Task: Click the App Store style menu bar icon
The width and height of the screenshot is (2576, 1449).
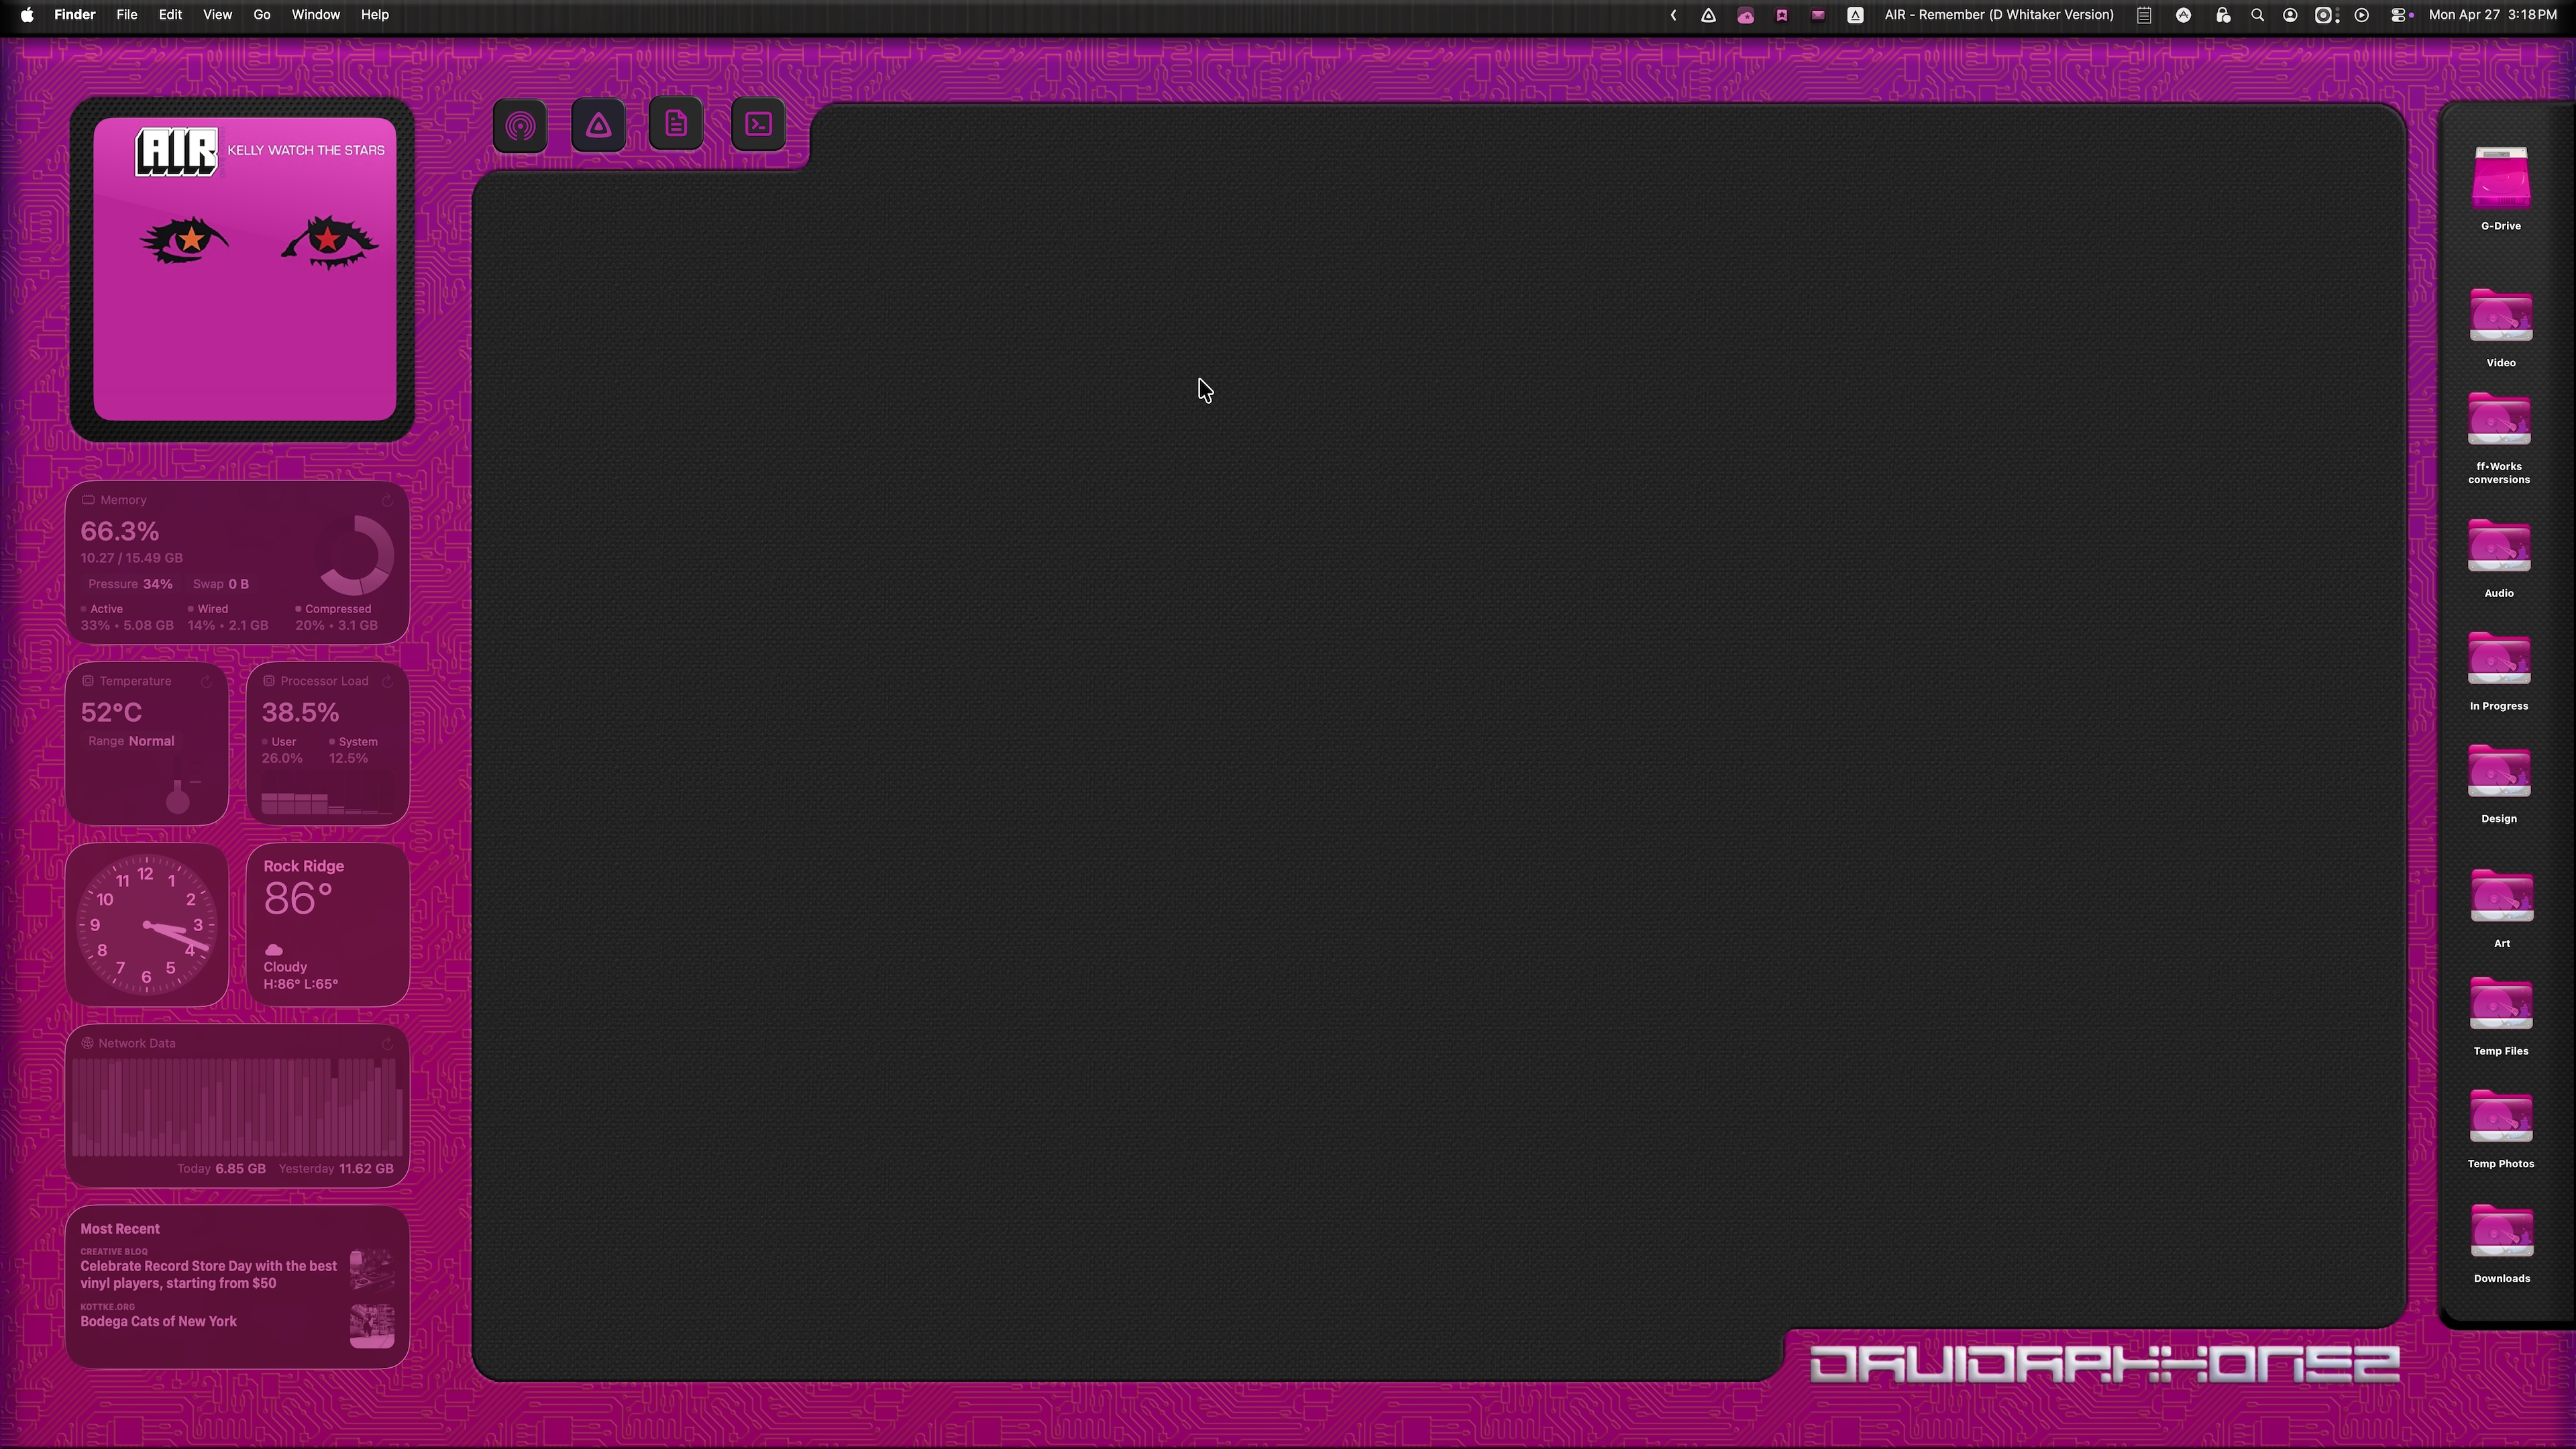Action: 2184,15
